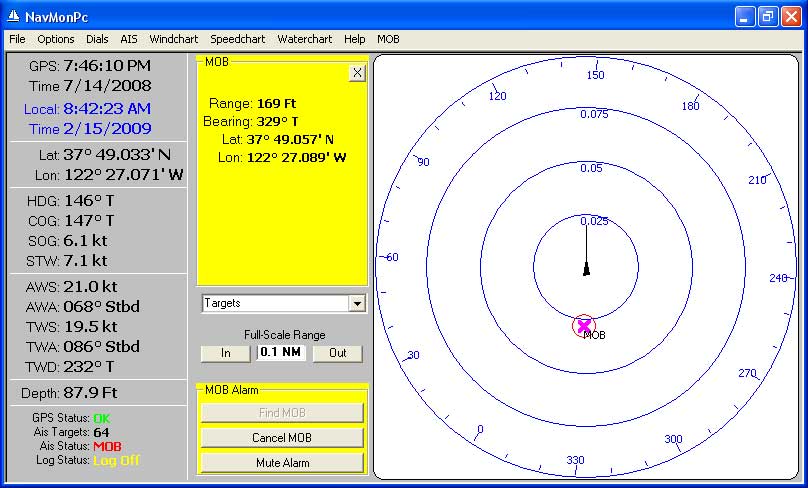The width and height of the screenshot is (808, 488).
Task: Minimize the NavMonPc window
Action: pyautogui.click(x=744, y=16)
